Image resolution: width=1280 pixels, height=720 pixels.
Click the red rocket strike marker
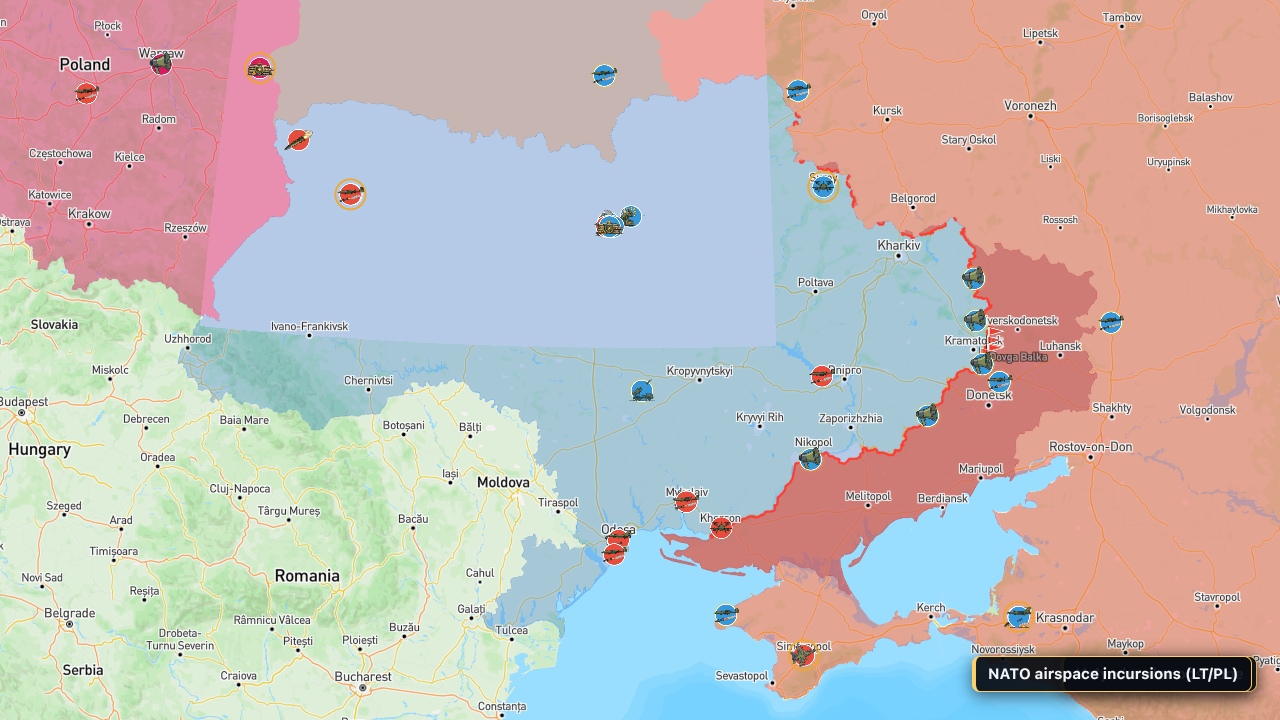[x=298, y=139]
